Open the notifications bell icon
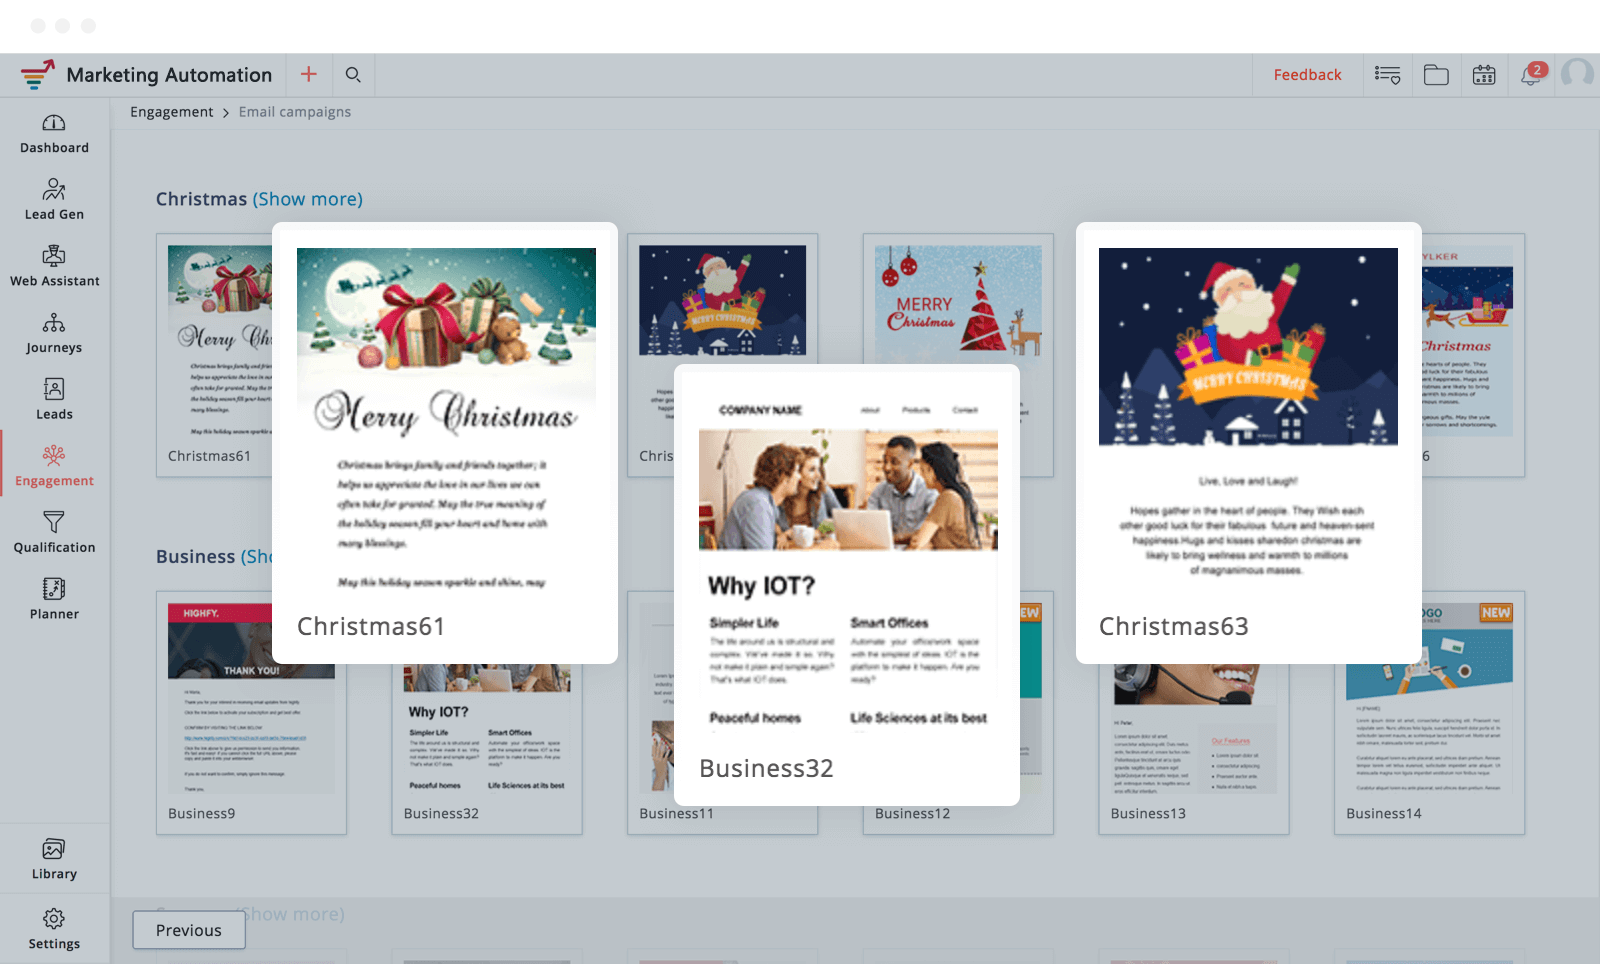The width and height of the screenshot is (1600, 964). pos(1531,75)
